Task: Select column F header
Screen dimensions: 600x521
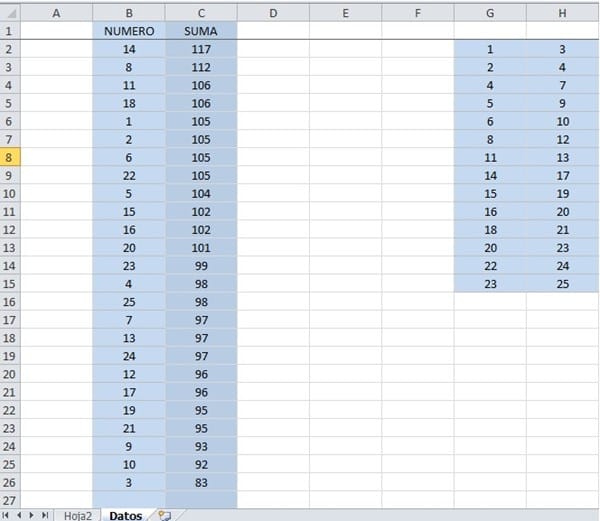Action: tap(418, 13)
